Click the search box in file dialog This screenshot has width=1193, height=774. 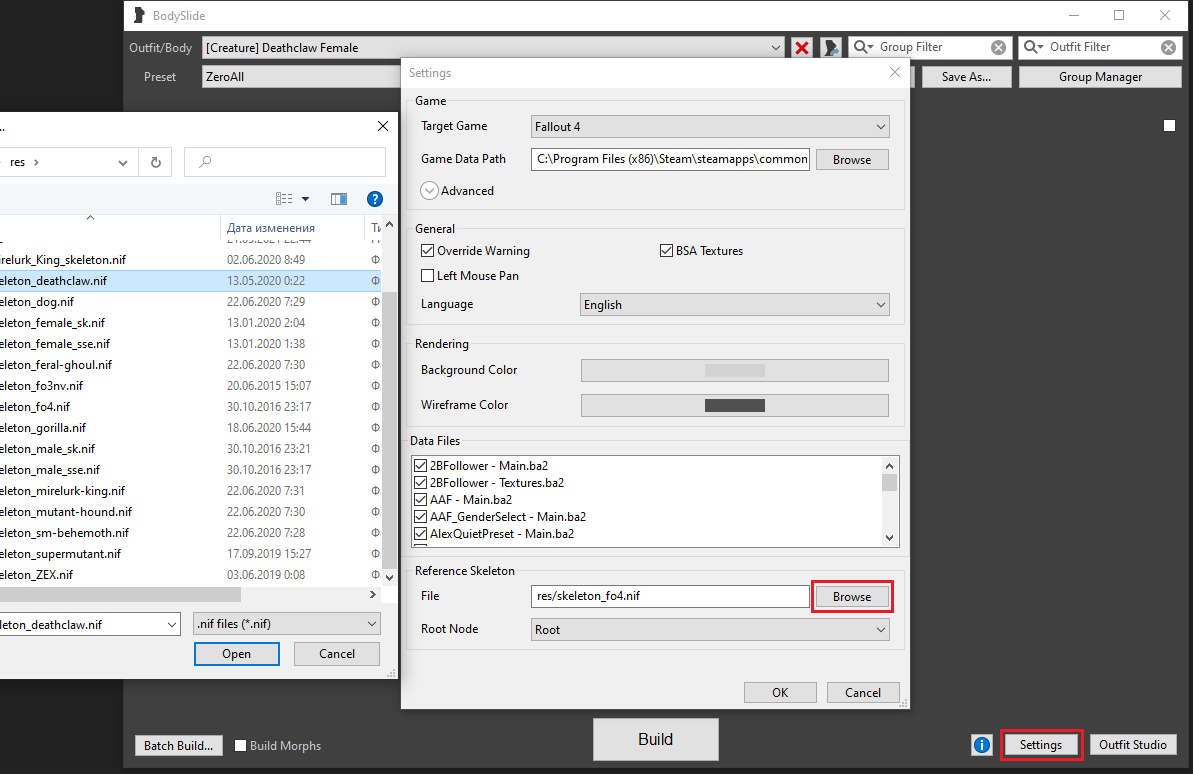285,162
